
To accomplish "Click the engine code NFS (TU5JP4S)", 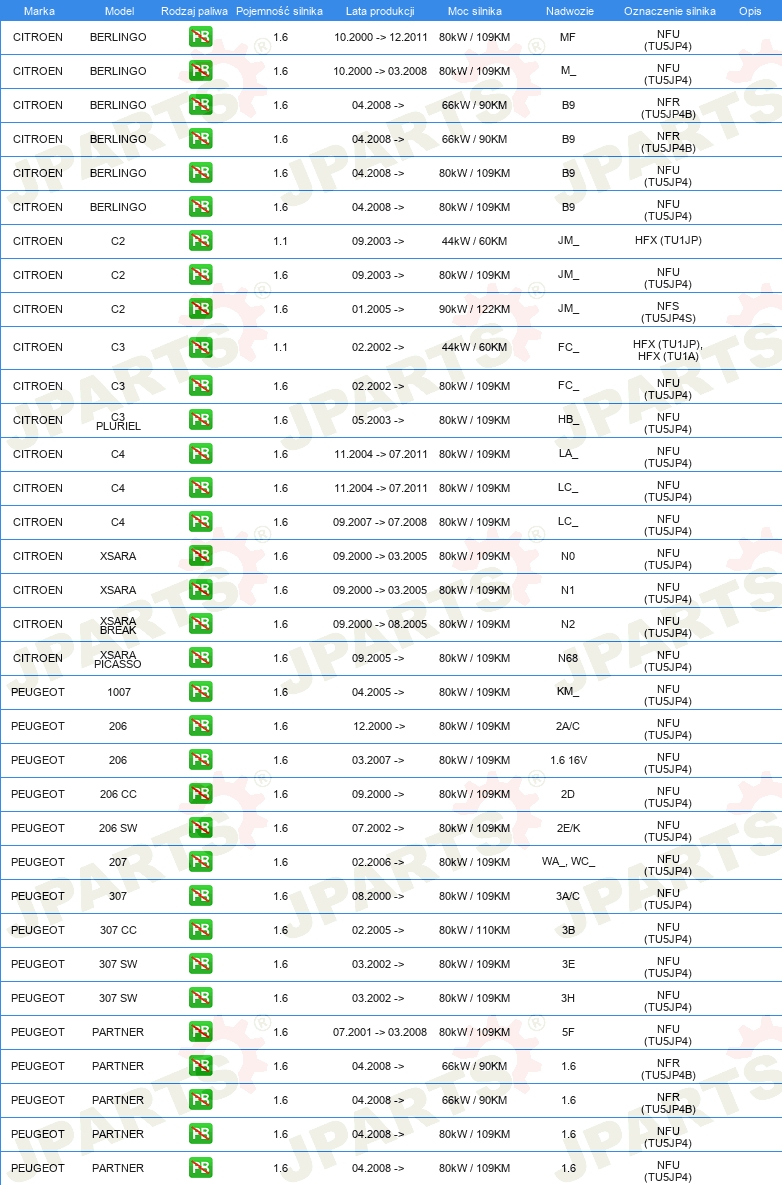I will (x=668, y=312).
